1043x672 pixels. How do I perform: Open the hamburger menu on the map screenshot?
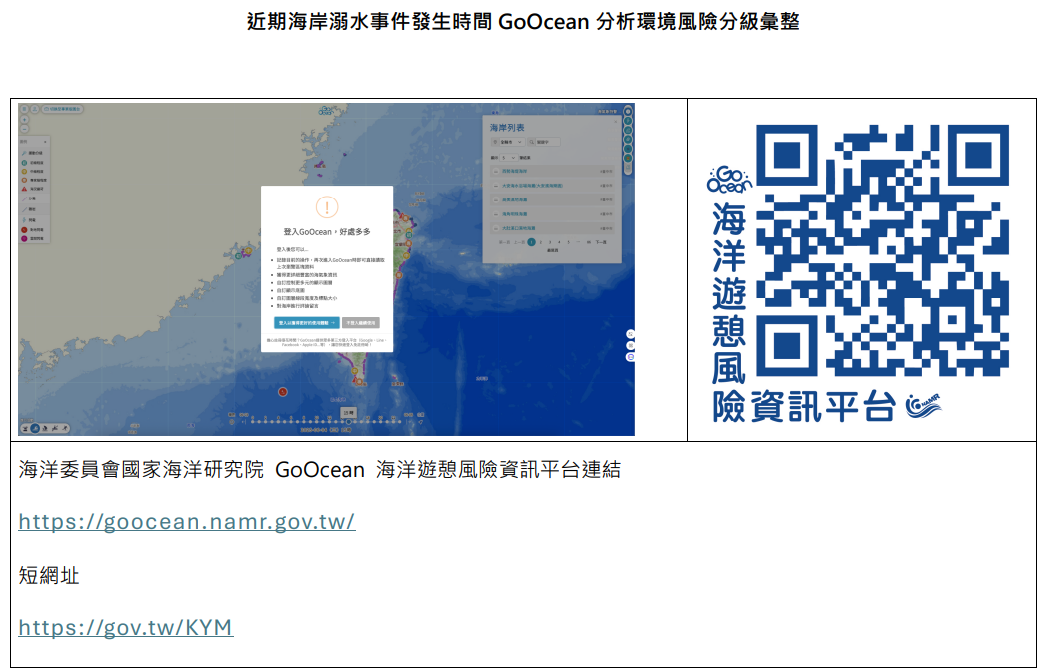click(25, 109)
